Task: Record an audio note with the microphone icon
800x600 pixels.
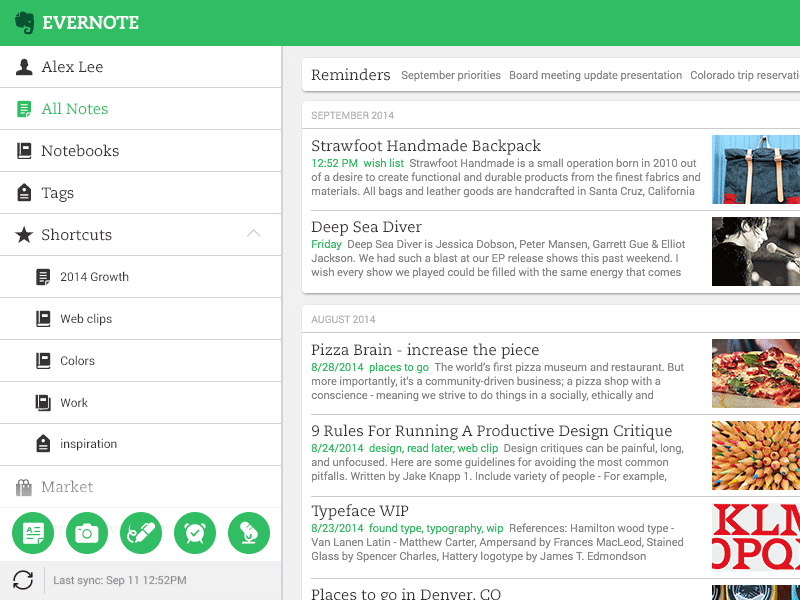Action: [x=248, y=533]
